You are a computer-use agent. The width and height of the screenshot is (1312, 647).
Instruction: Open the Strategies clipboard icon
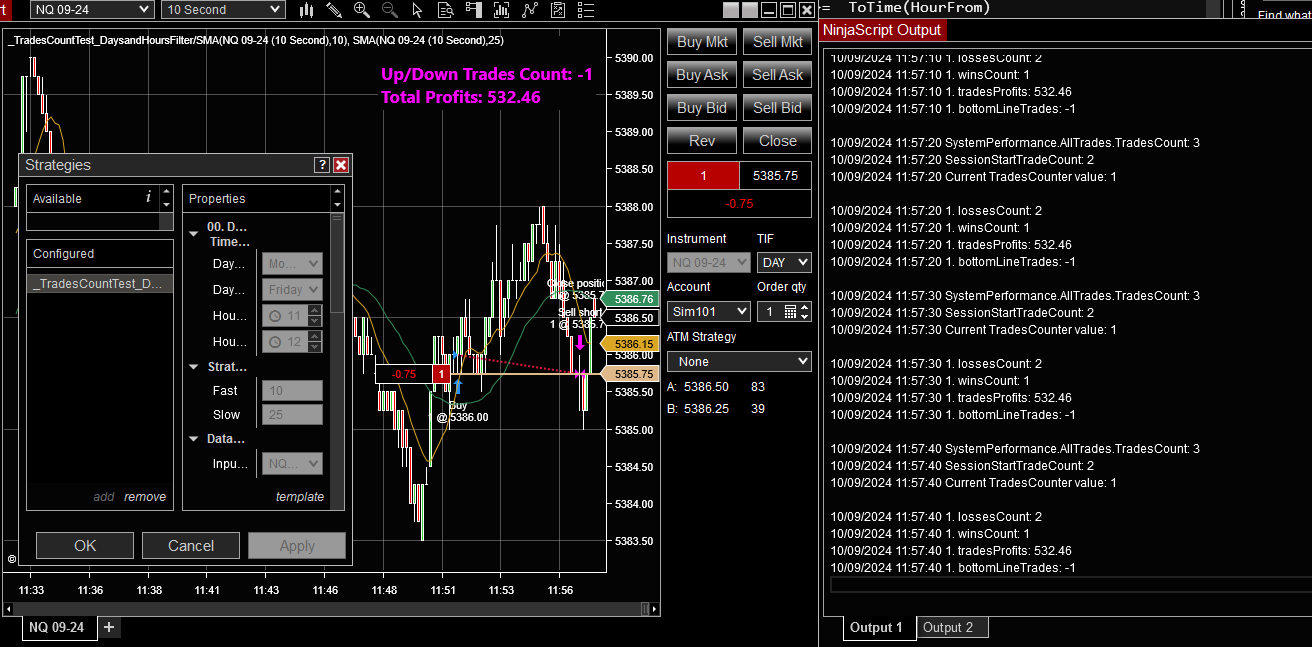557,11
